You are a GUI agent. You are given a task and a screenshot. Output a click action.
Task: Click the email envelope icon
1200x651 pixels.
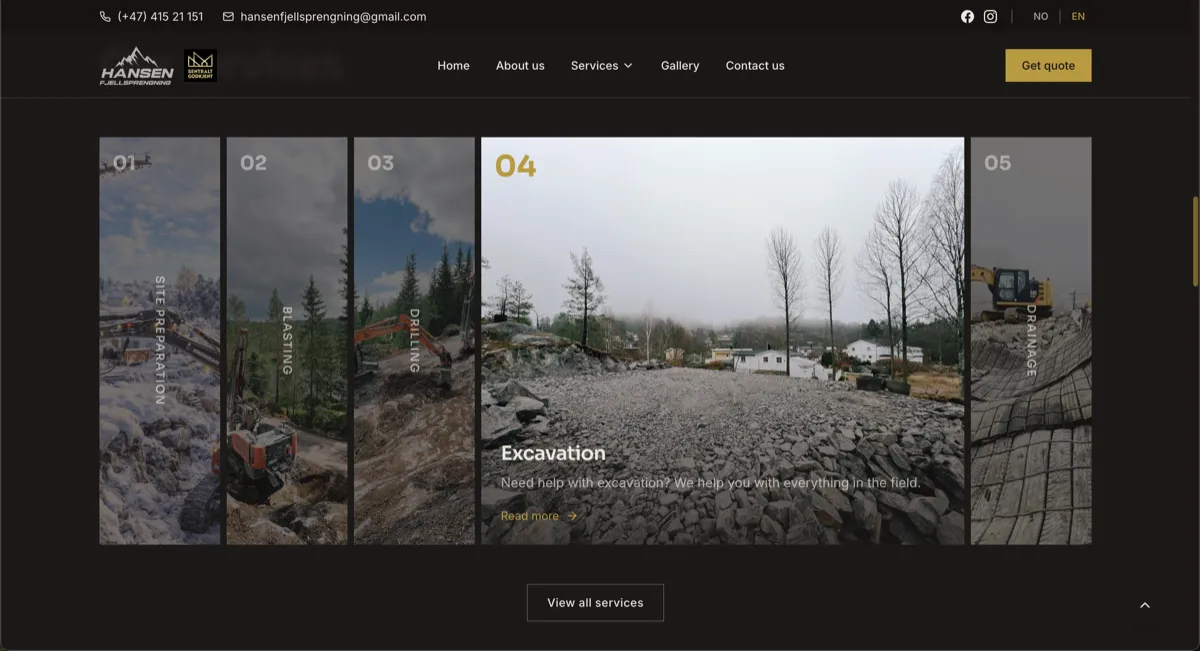tap(228, 17)
